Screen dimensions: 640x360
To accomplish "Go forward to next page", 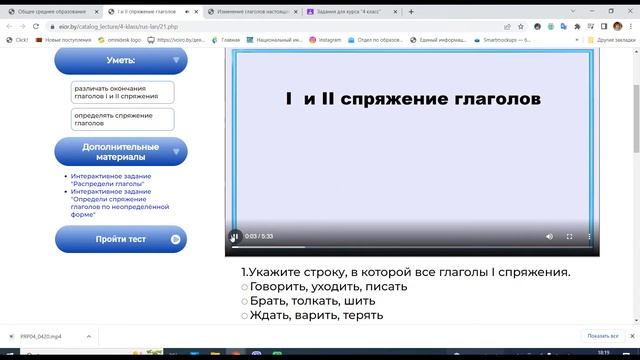I will pos(22,27).
